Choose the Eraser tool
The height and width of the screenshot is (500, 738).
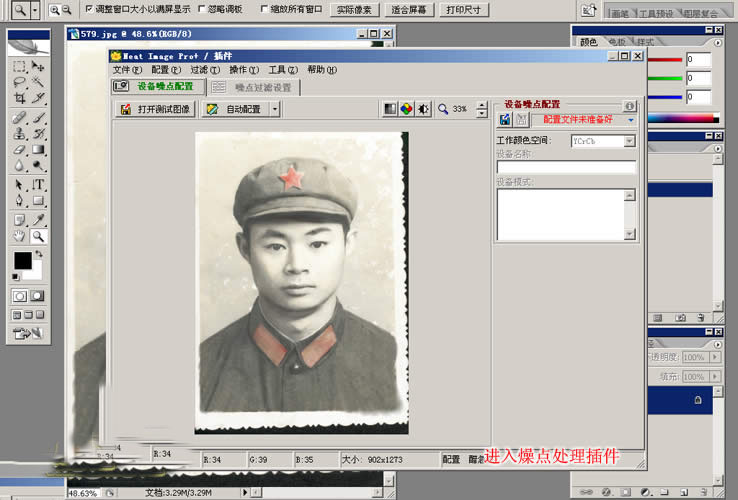point(19,150)
